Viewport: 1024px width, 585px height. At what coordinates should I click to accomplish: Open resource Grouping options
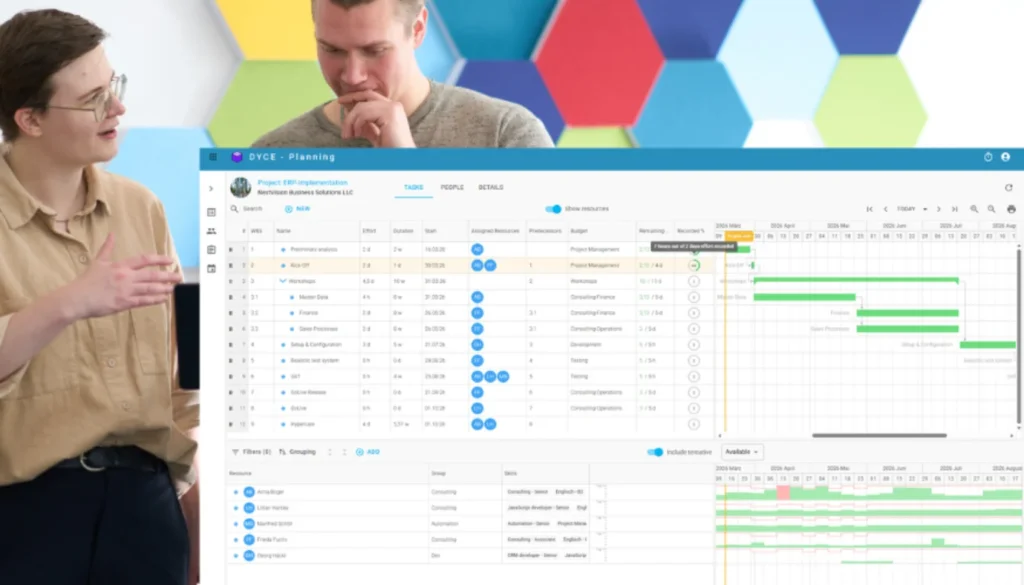(297, 452)
